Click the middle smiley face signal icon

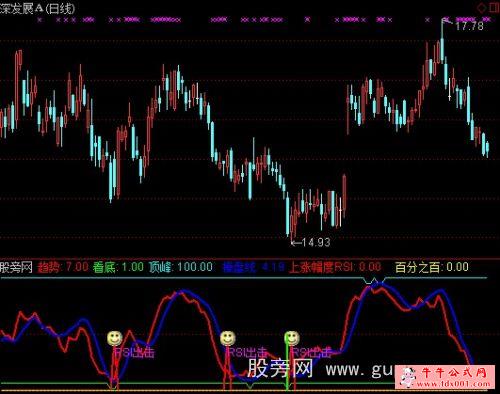tap(228, 338)
